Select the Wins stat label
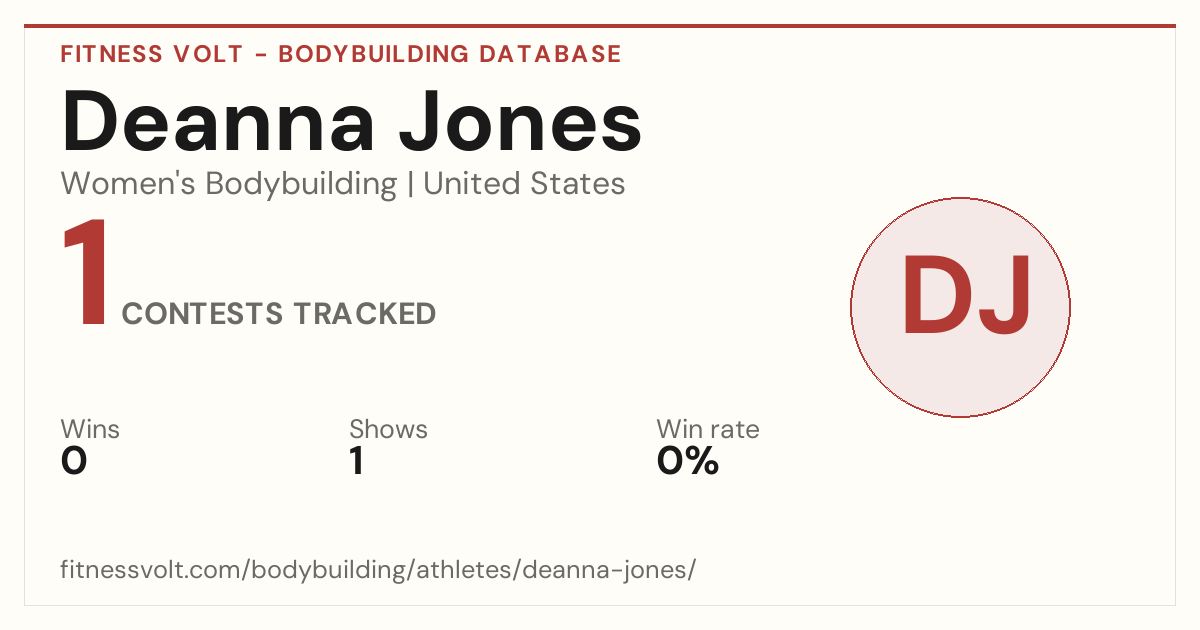 90,429
